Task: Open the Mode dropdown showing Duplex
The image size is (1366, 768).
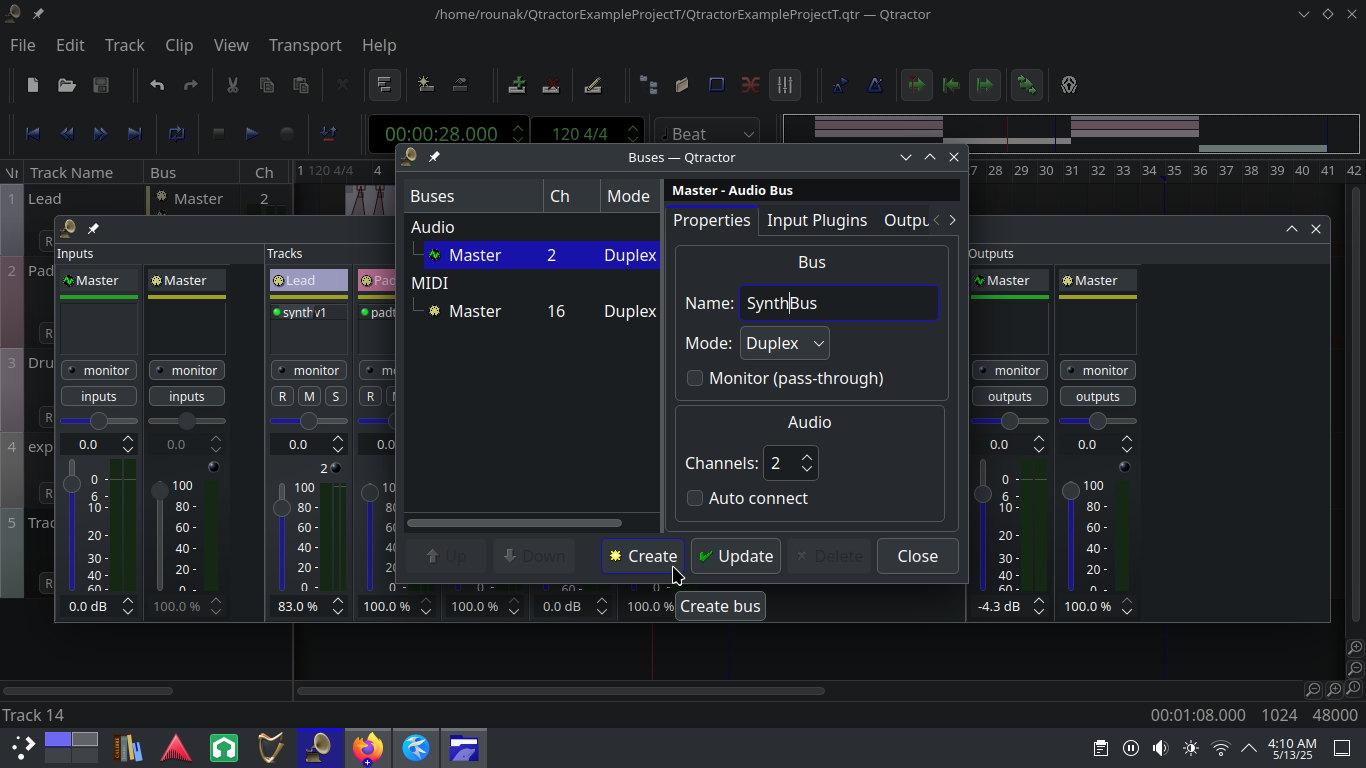Action: pos(784,343)
